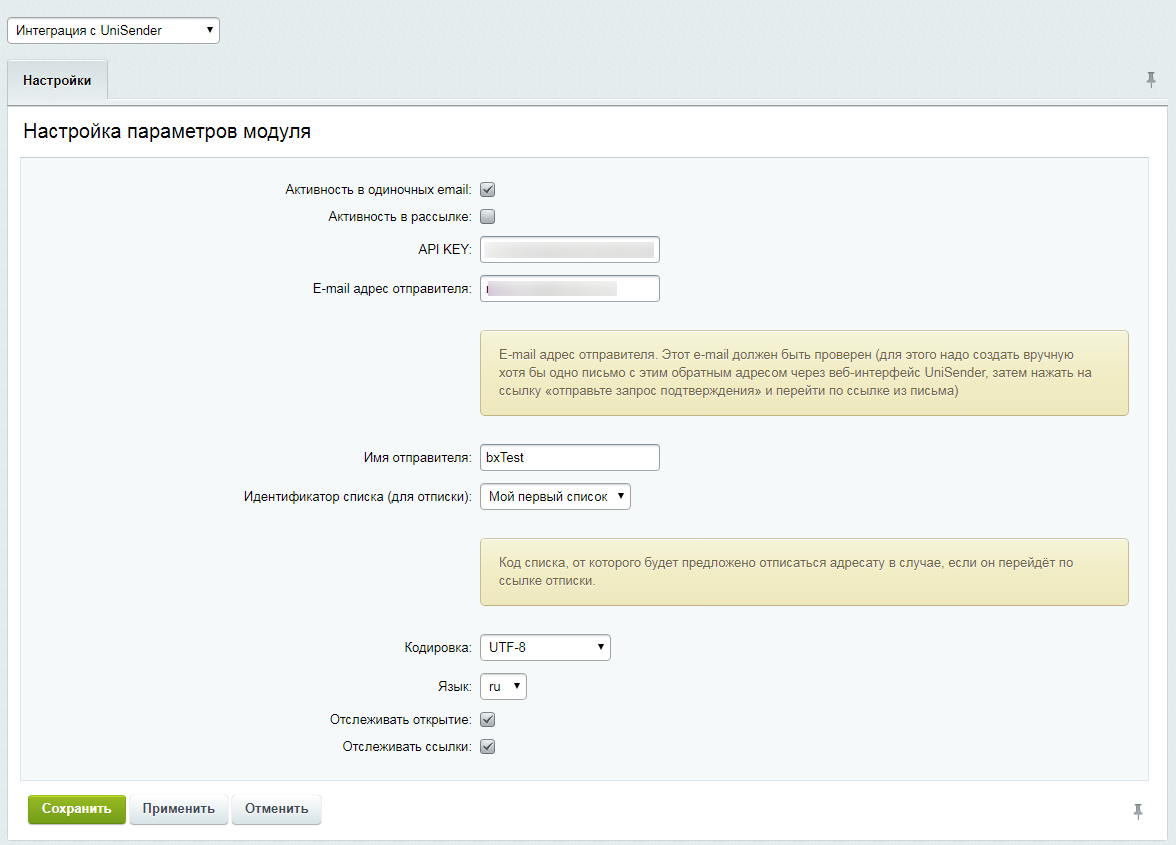Click the E-mail адрес отправителя field

click(570, 289)
